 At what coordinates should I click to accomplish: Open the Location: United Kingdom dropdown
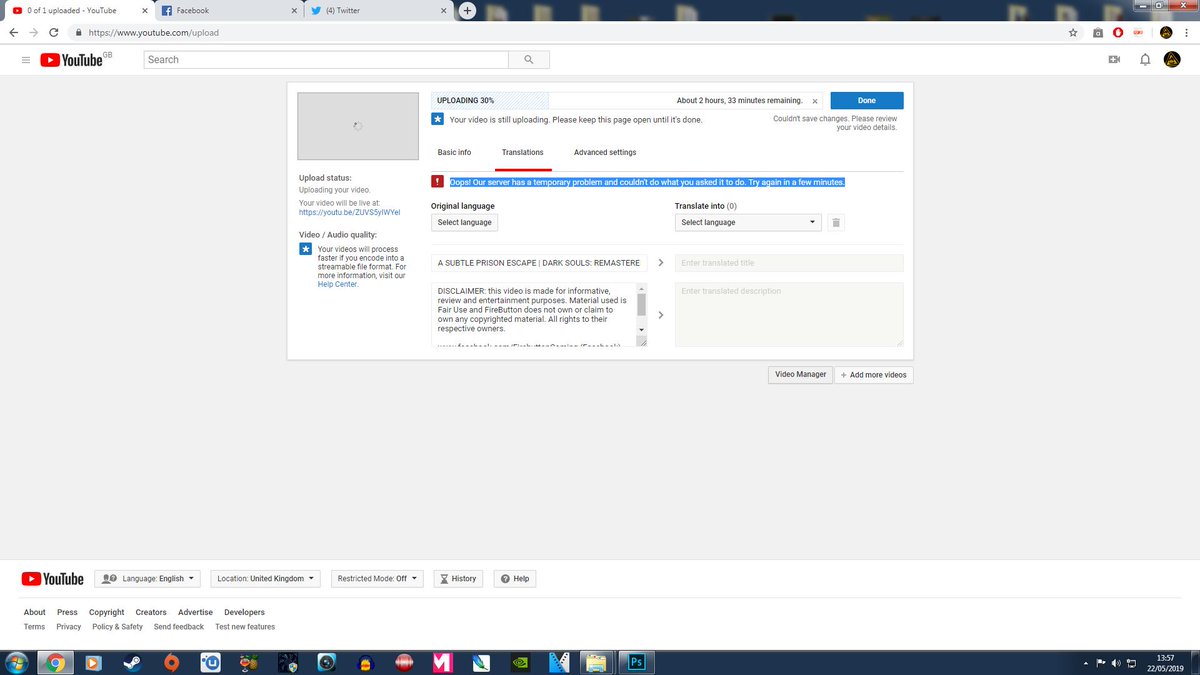(x=266, y=579)
